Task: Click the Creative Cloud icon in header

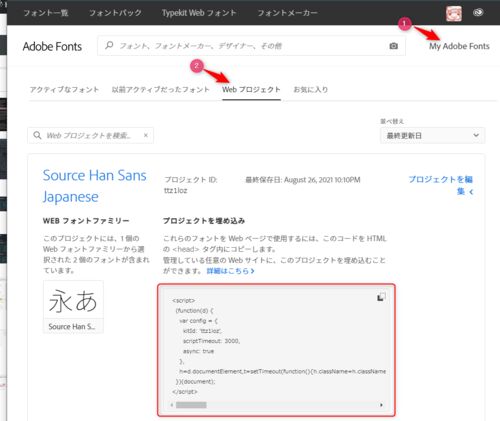Action: (x=478, y=13)
